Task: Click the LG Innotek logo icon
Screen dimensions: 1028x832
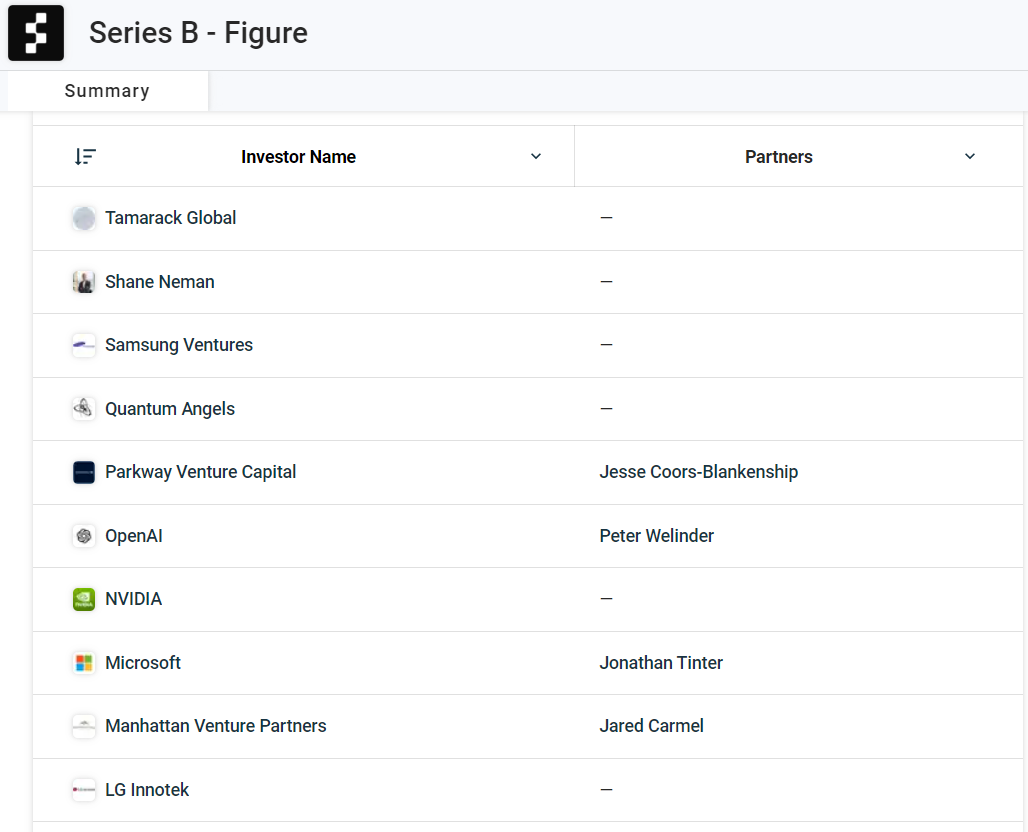Action: coord(84,790)
